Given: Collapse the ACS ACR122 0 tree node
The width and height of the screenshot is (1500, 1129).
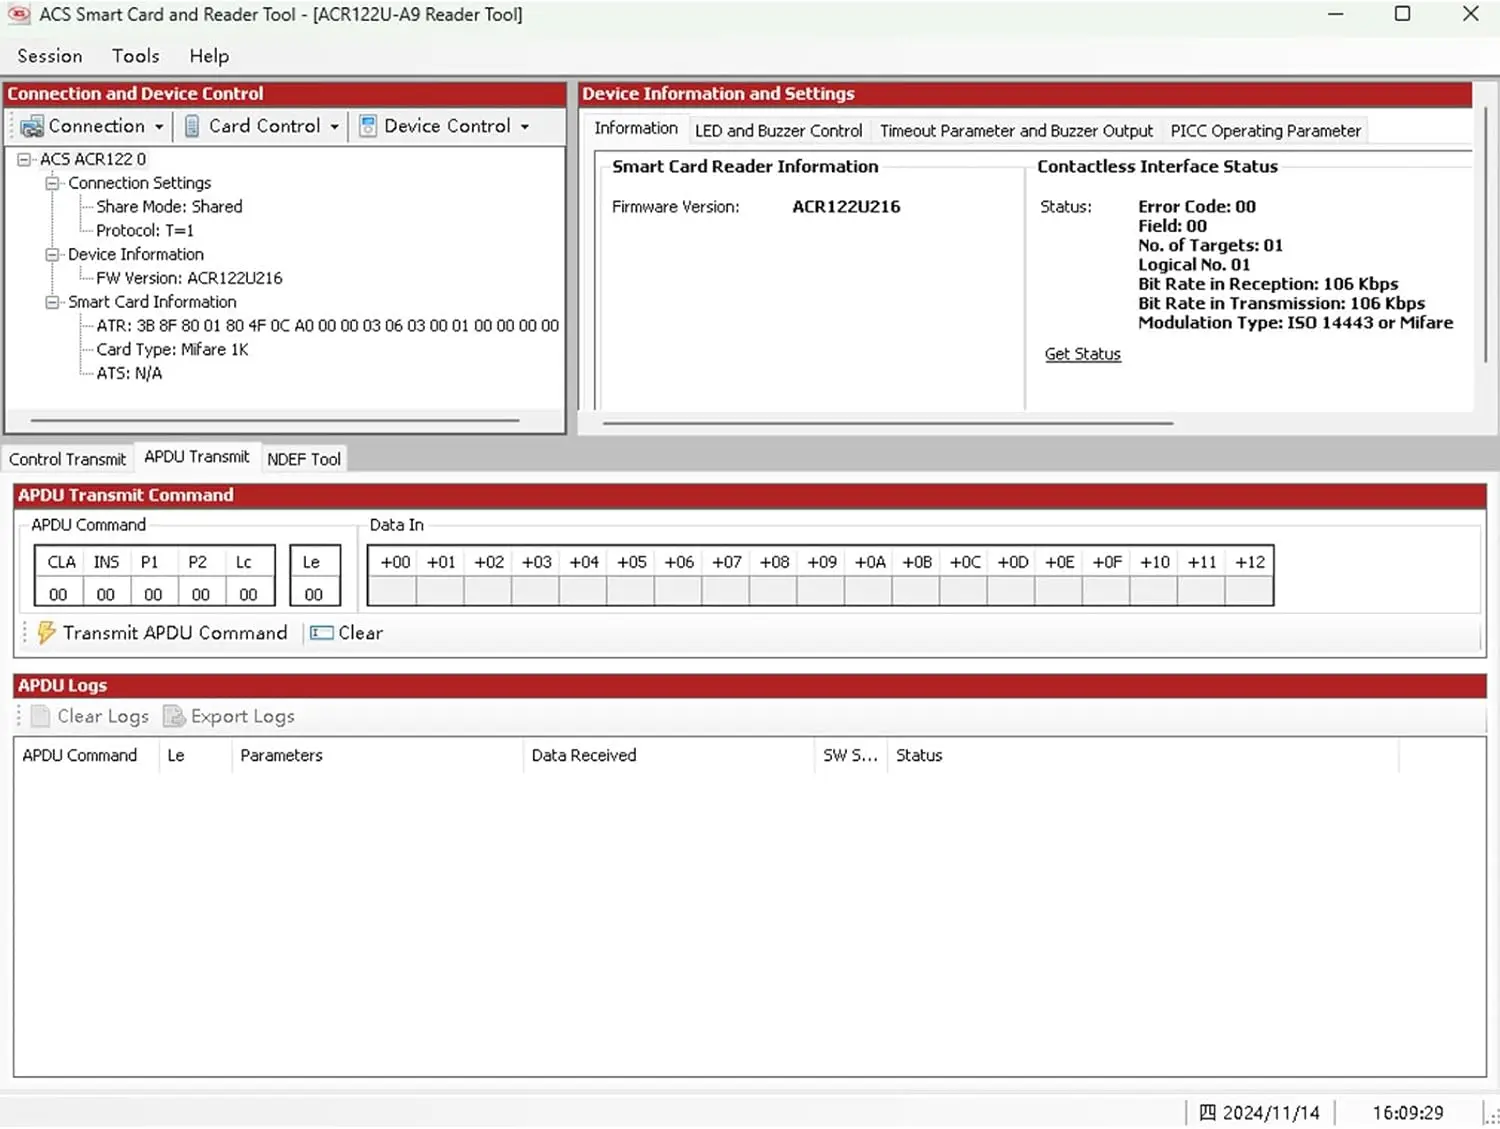Looking at the screenshot, I should click(24, 159).
